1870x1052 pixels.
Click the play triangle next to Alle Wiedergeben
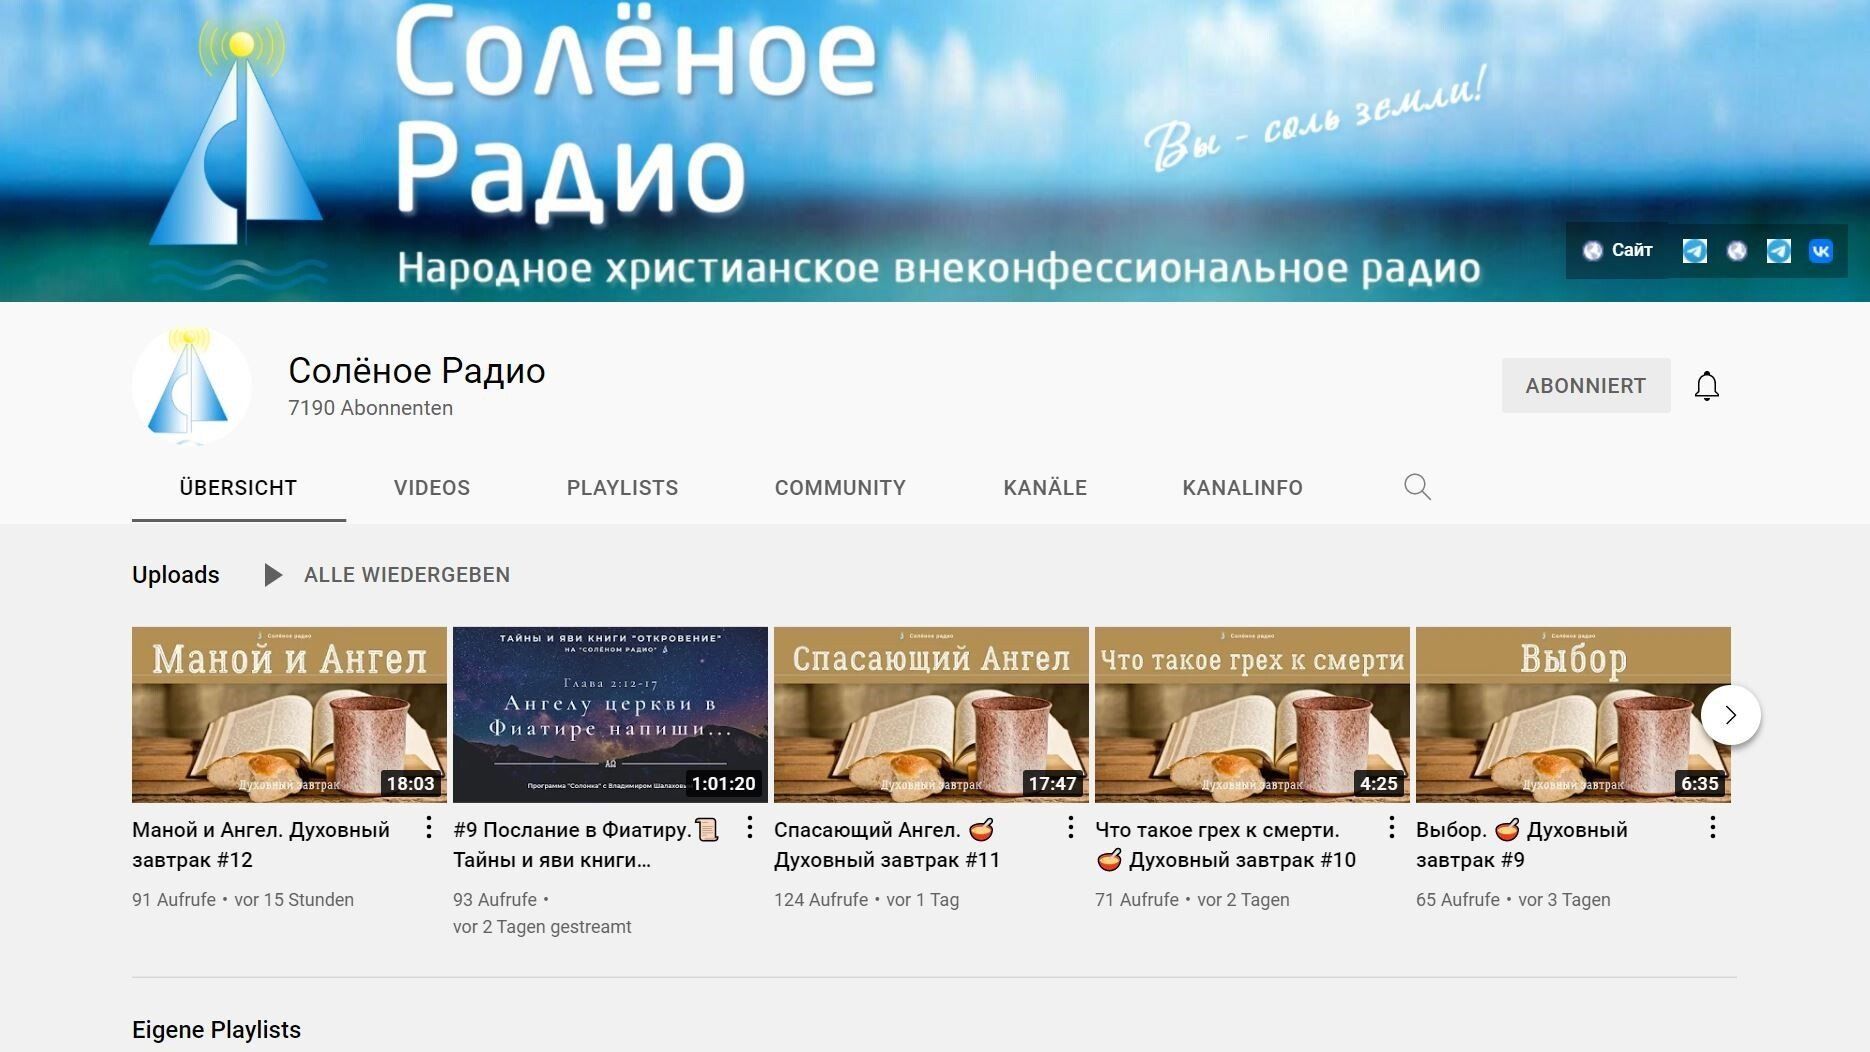point(272,575)
